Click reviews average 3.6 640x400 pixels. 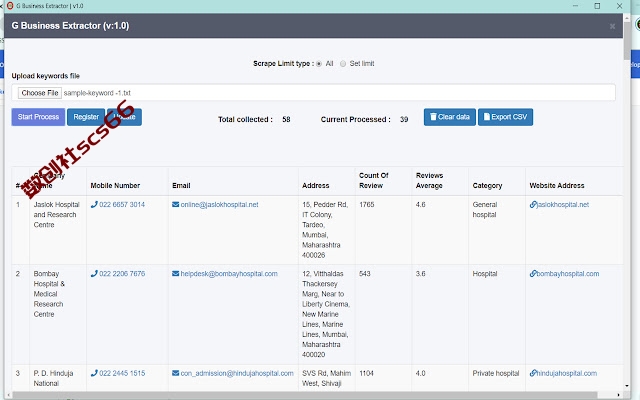pos(420,273)
